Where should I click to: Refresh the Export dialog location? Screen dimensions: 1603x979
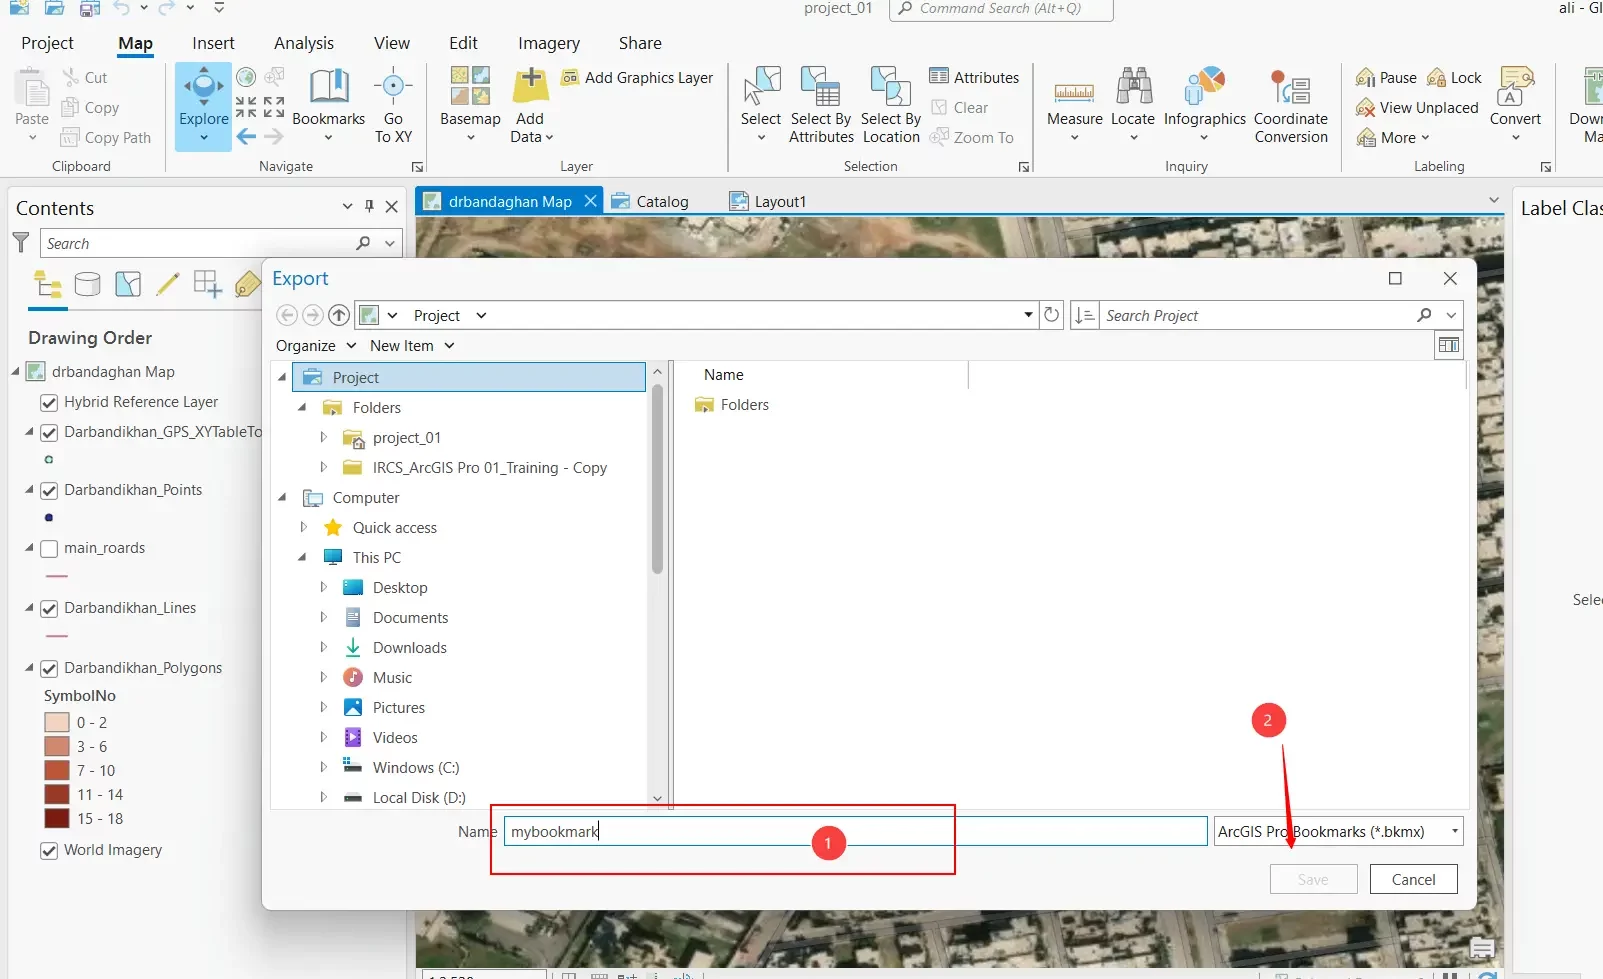1051,315
